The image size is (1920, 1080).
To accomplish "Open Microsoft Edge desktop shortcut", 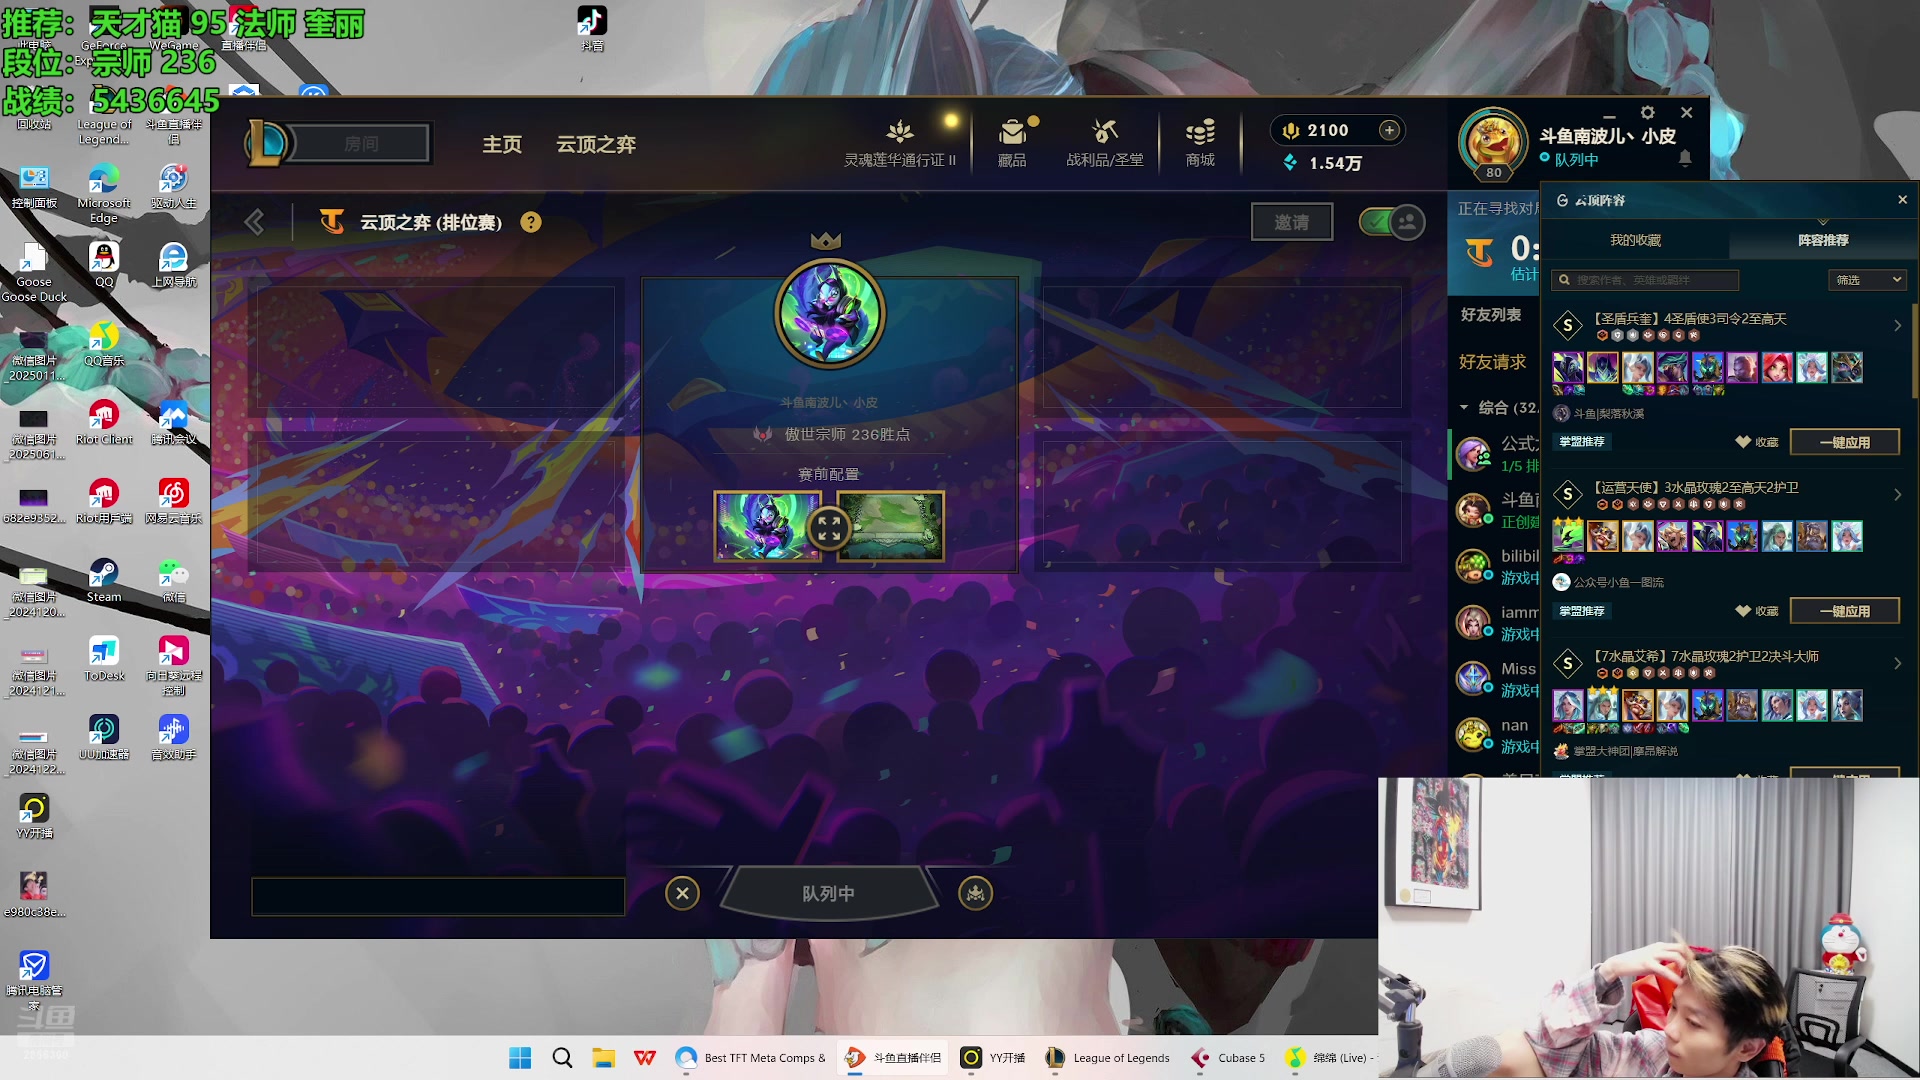I will pos(104,193).
